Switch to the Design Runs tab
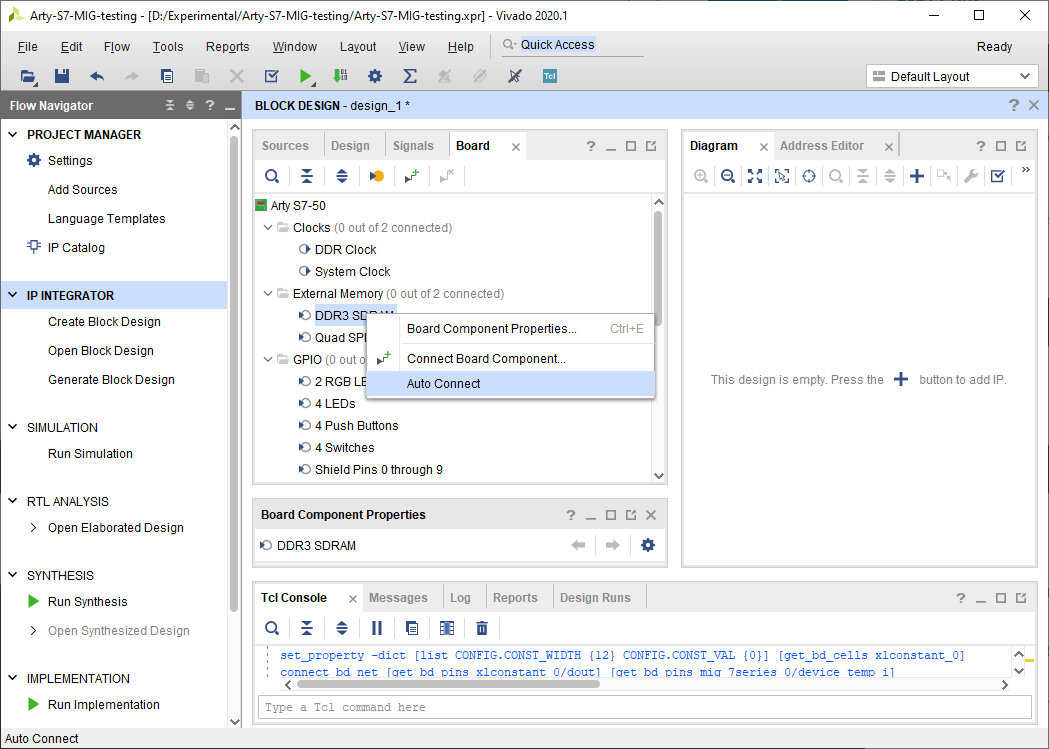 [595, 598]
